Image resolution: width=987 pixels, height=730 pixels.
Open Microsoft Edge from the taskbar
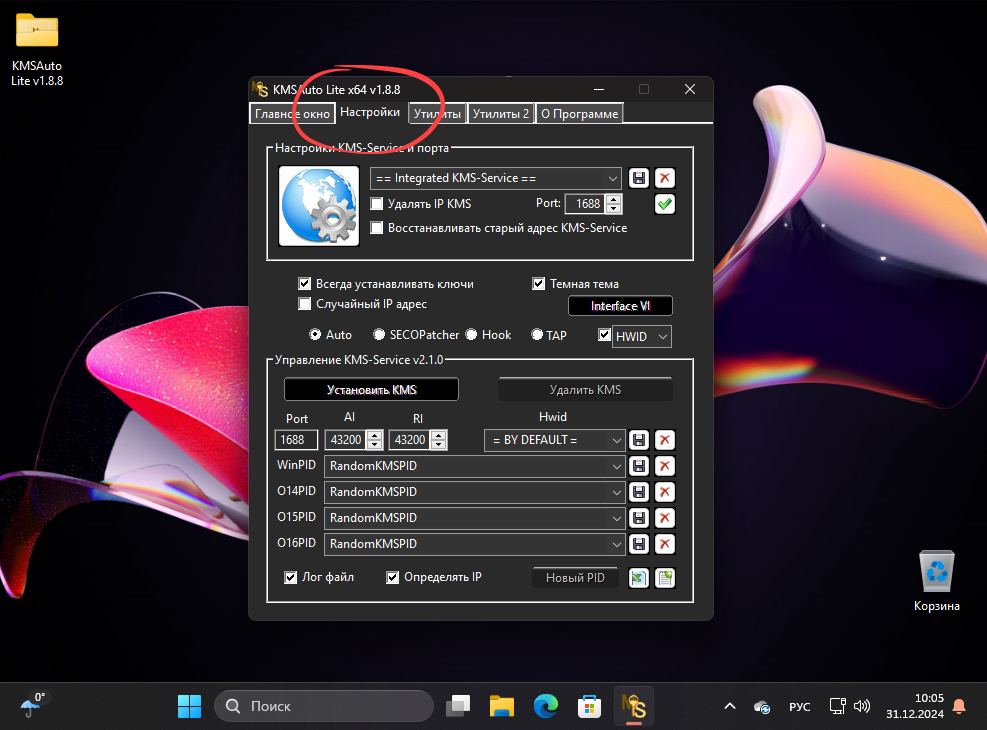[545, 706]
